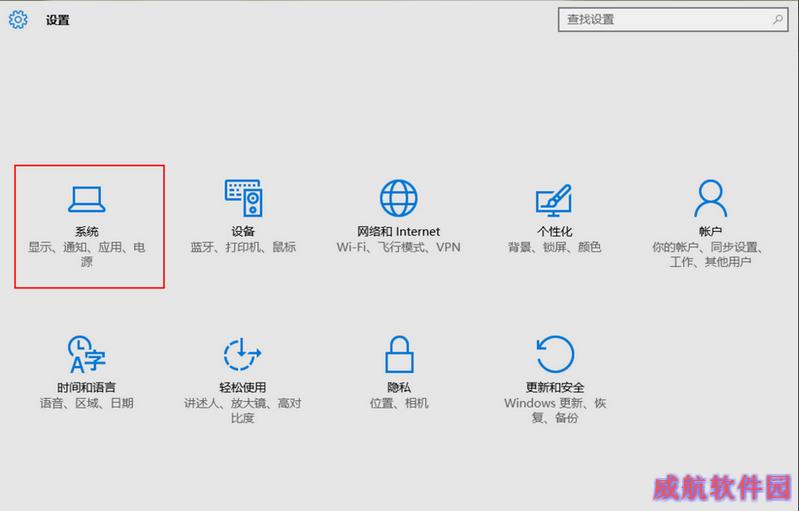Screen dimensions: 799x511
Task: Click description 你的帐户、同步设置、工作、其他用户
Action: pyautogui.click(x=710, y=255)
